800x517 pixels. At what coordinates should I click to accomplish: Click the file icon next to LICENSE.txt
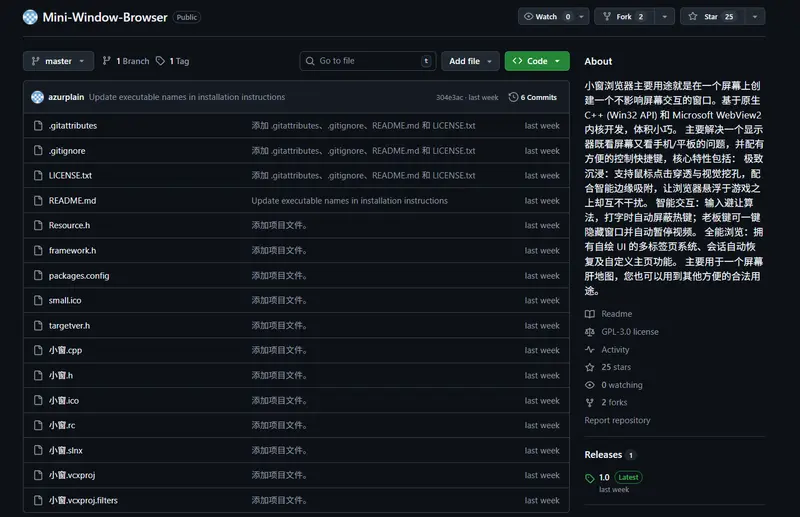(x=38, y=176)
